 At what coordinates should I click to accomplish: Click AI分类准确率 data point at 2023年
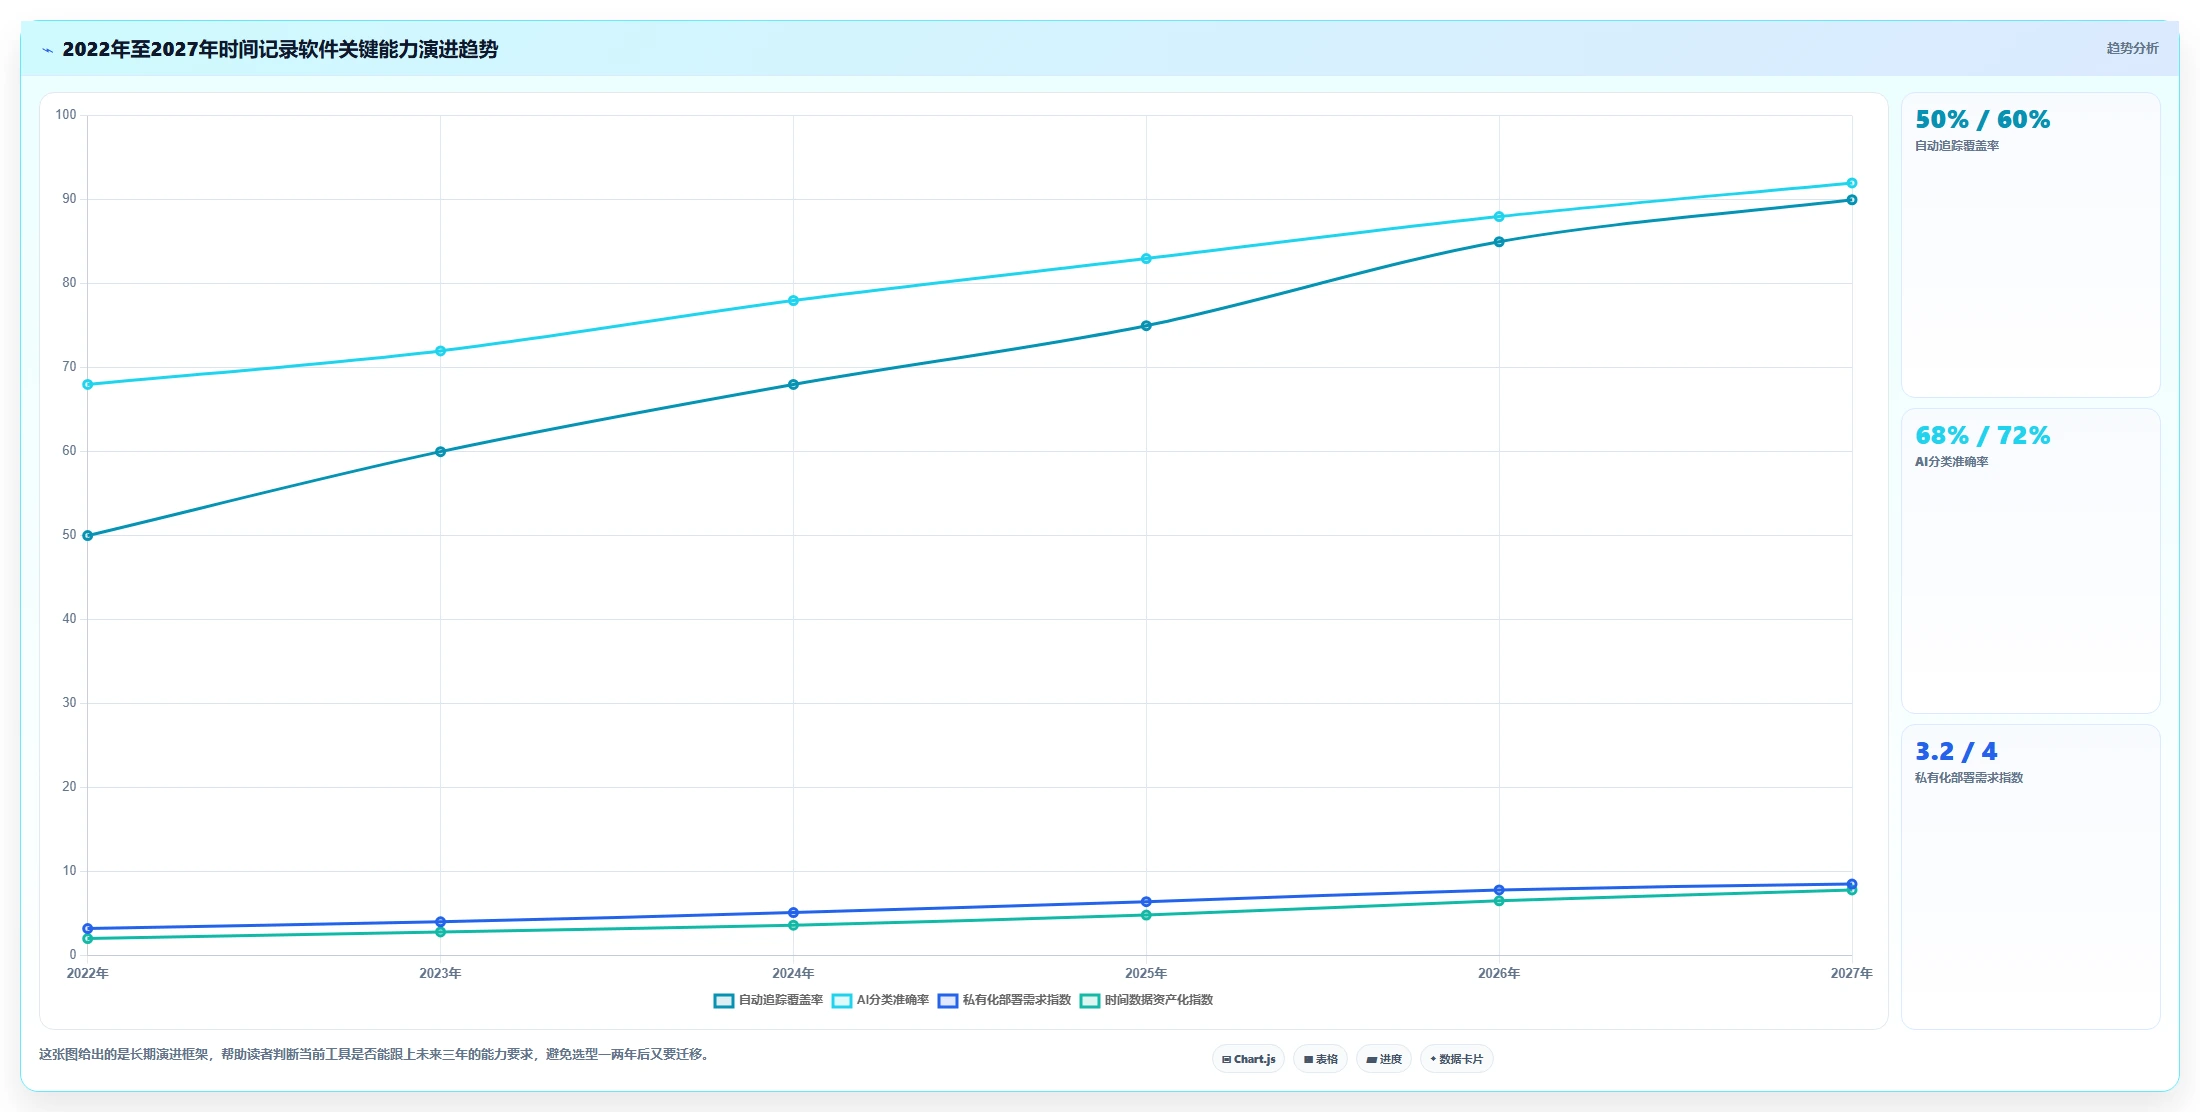[x=440, y=351]
